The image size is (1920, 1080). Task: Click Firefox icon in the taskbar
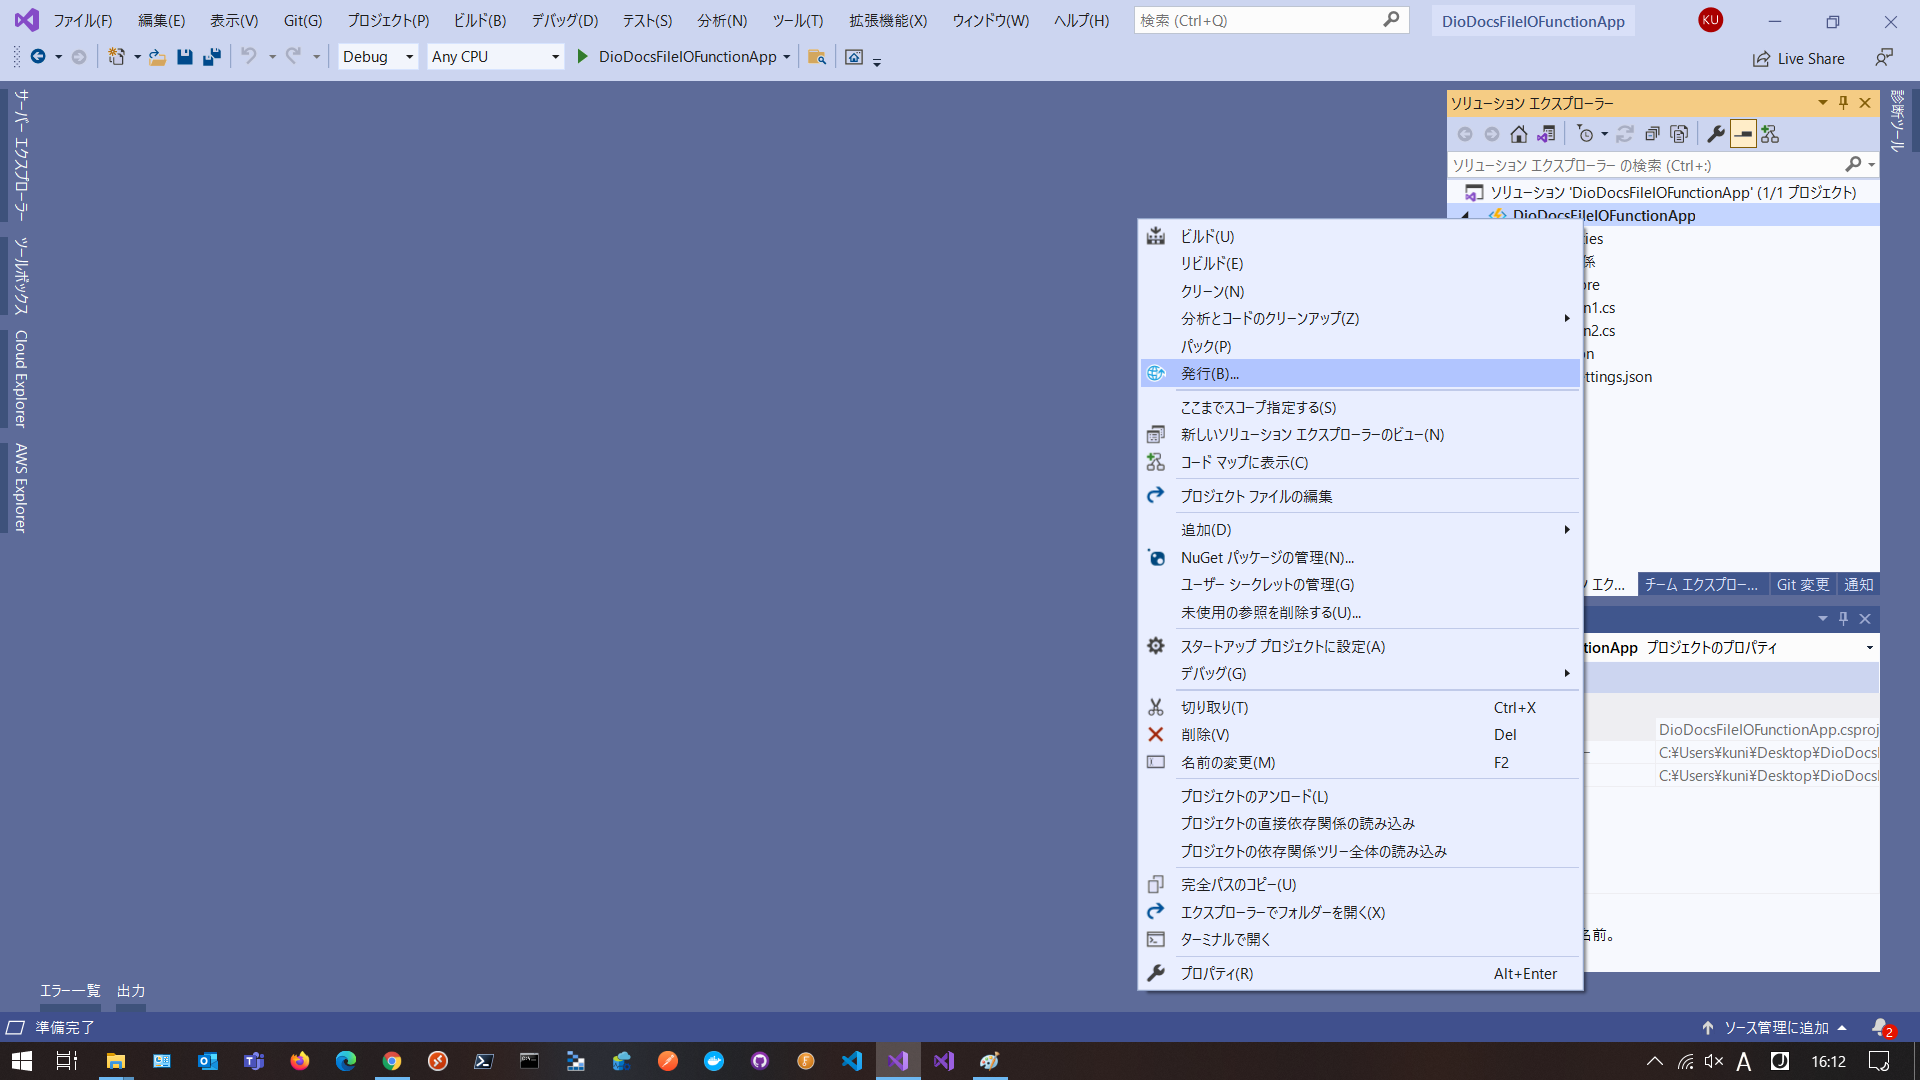[x=300, y=1061]
